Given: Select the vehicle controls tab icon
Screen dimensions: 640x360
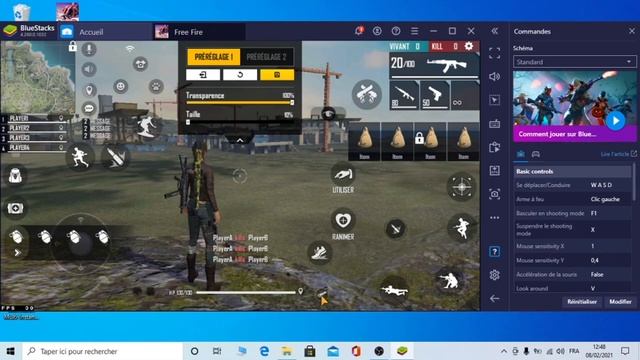Looking at the screenshot, I should (536, 154).
